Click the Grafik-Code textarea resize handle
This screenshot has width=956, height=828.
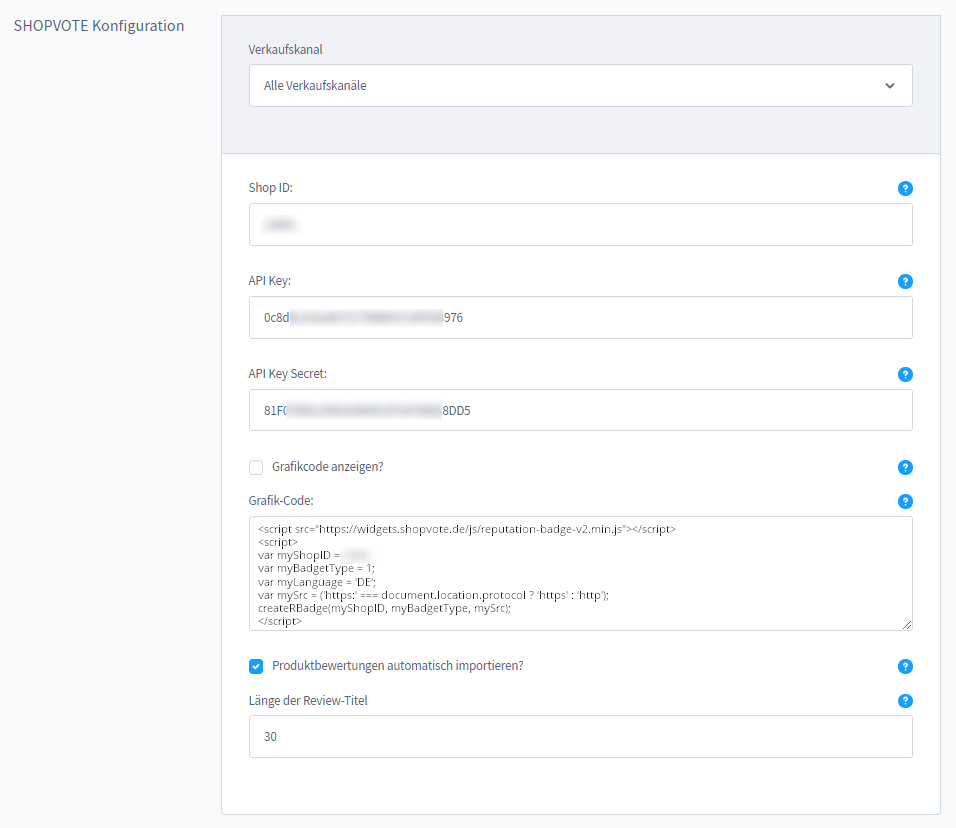(907, 624)
